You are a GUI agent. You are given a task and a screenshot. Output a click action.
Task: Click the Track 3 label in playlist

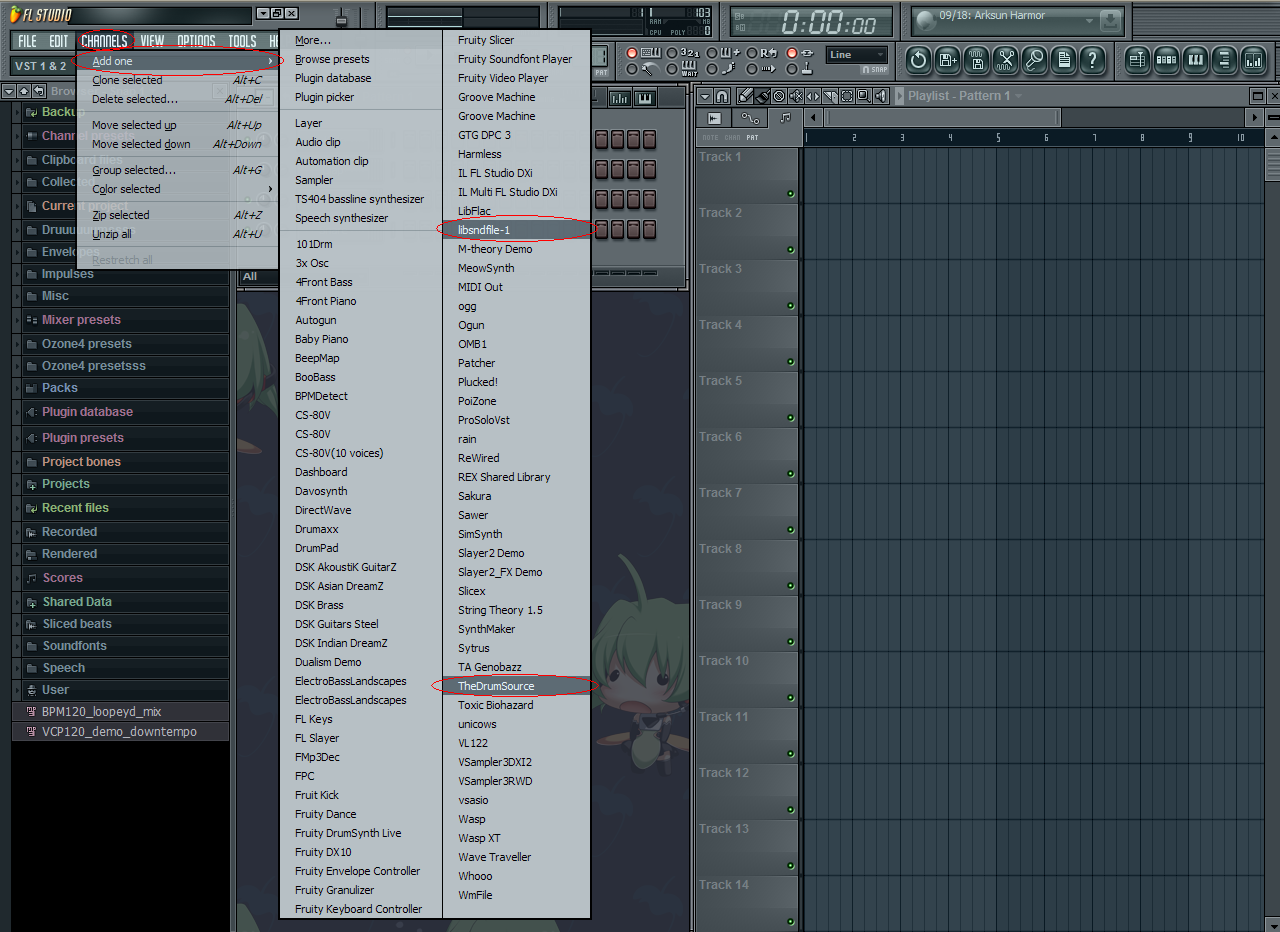tap(721, 269)
